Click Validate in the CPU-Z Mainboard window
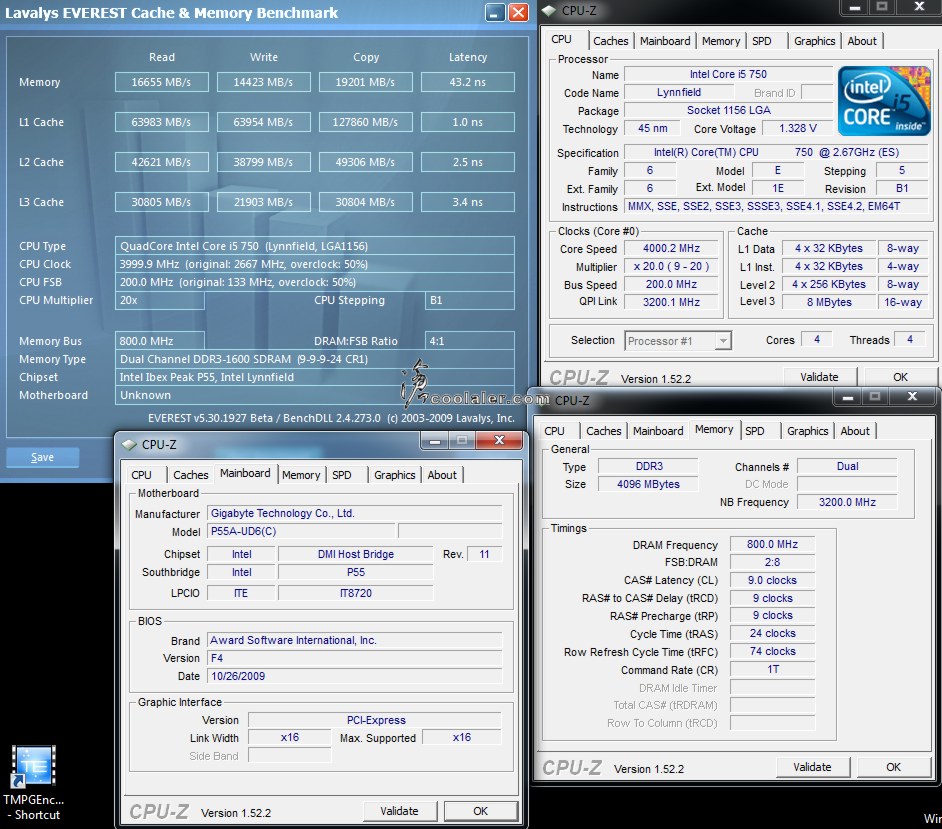942x829 pixels. click(x=399, y=811)
